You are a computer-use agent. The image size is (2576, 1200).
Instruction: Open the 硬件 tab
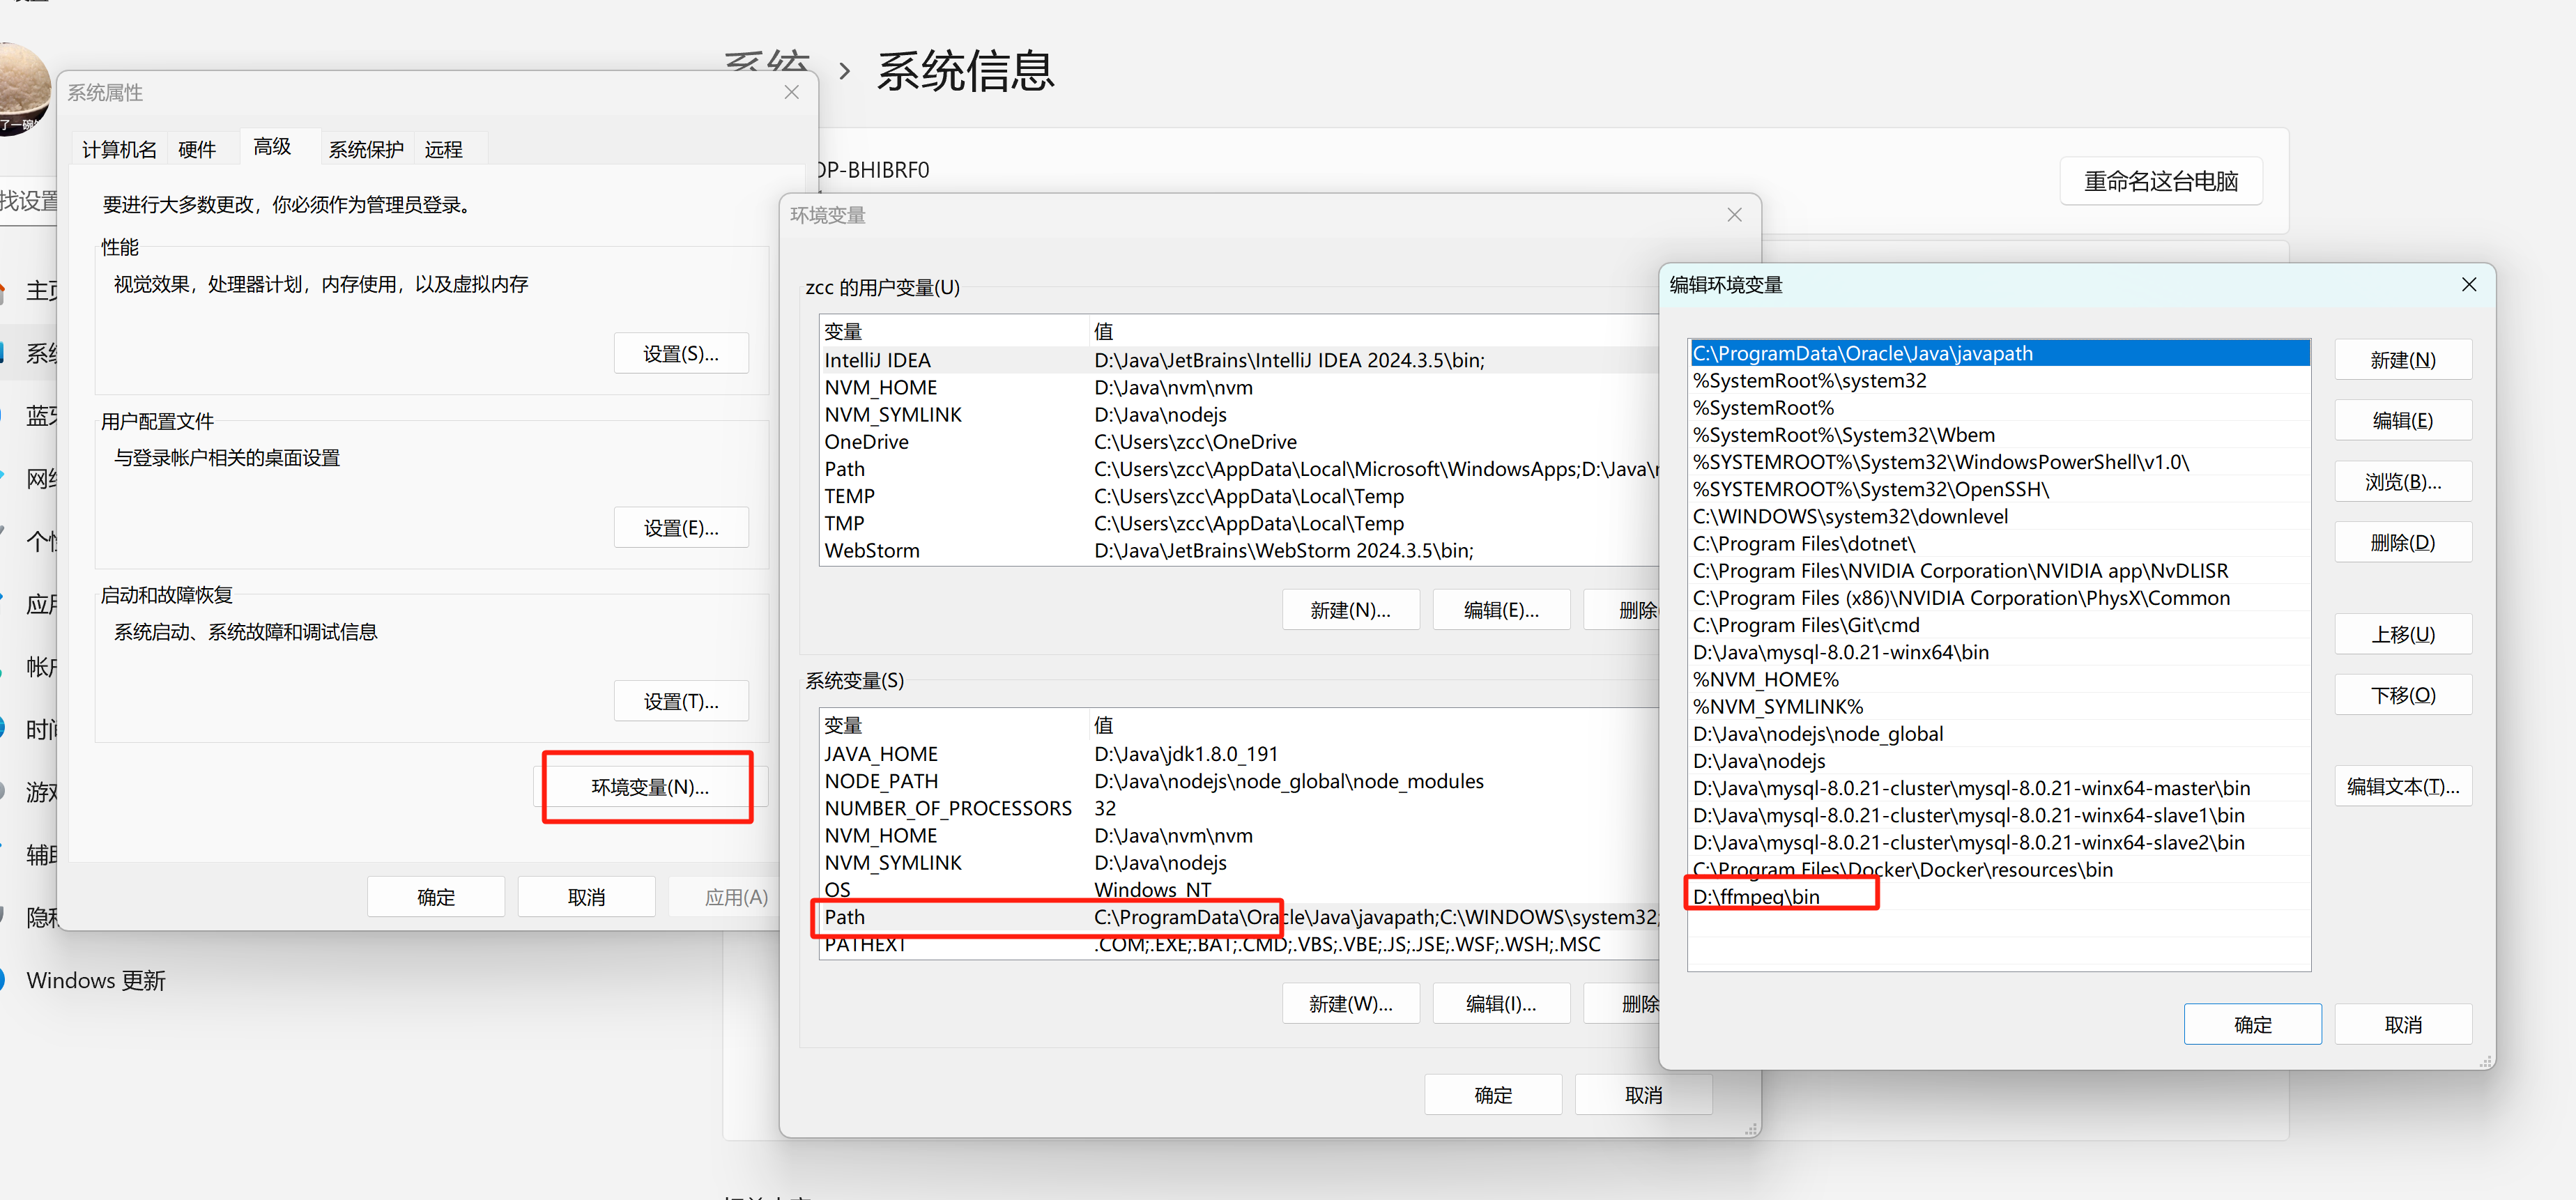(x=197, y=149)
